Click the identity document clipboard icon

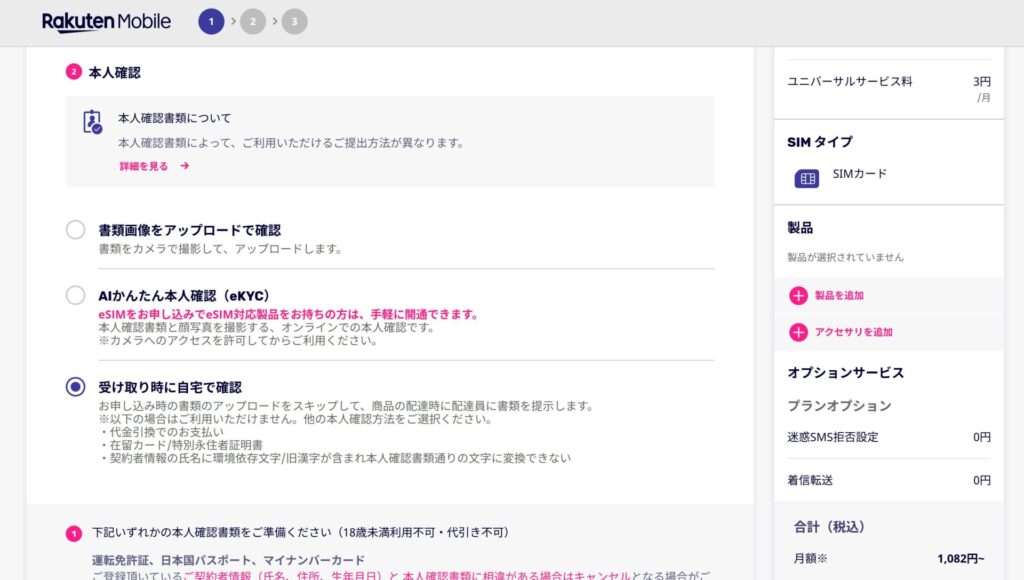[x=92, y=122]
